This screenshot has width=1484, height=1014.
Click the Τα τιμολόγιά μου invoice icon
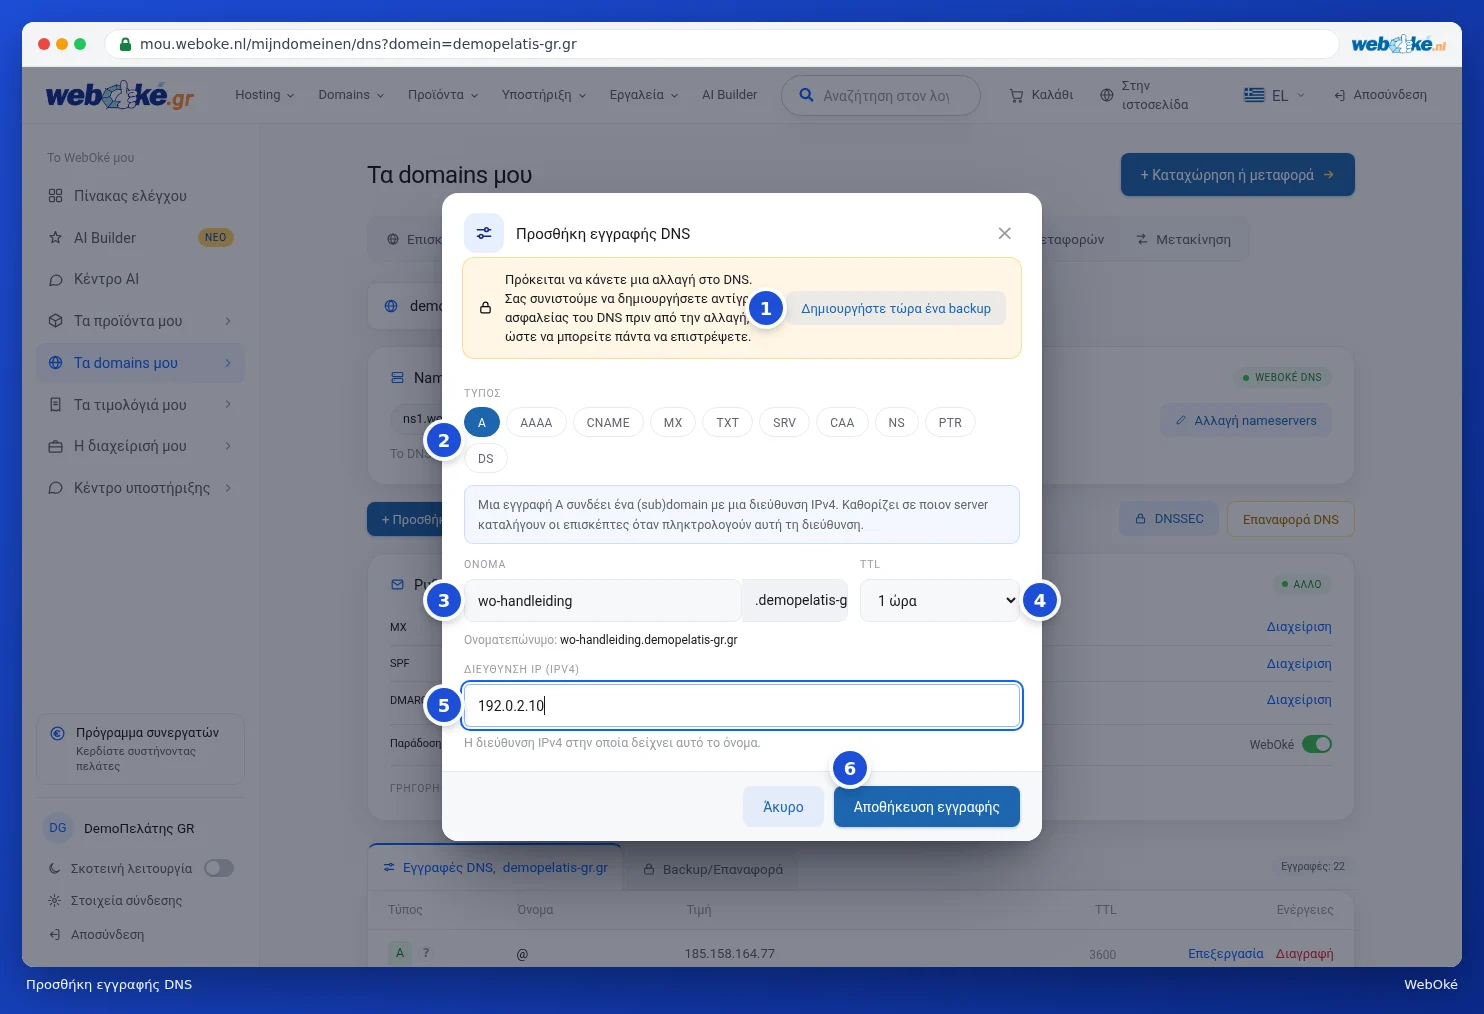click(55, 405)
